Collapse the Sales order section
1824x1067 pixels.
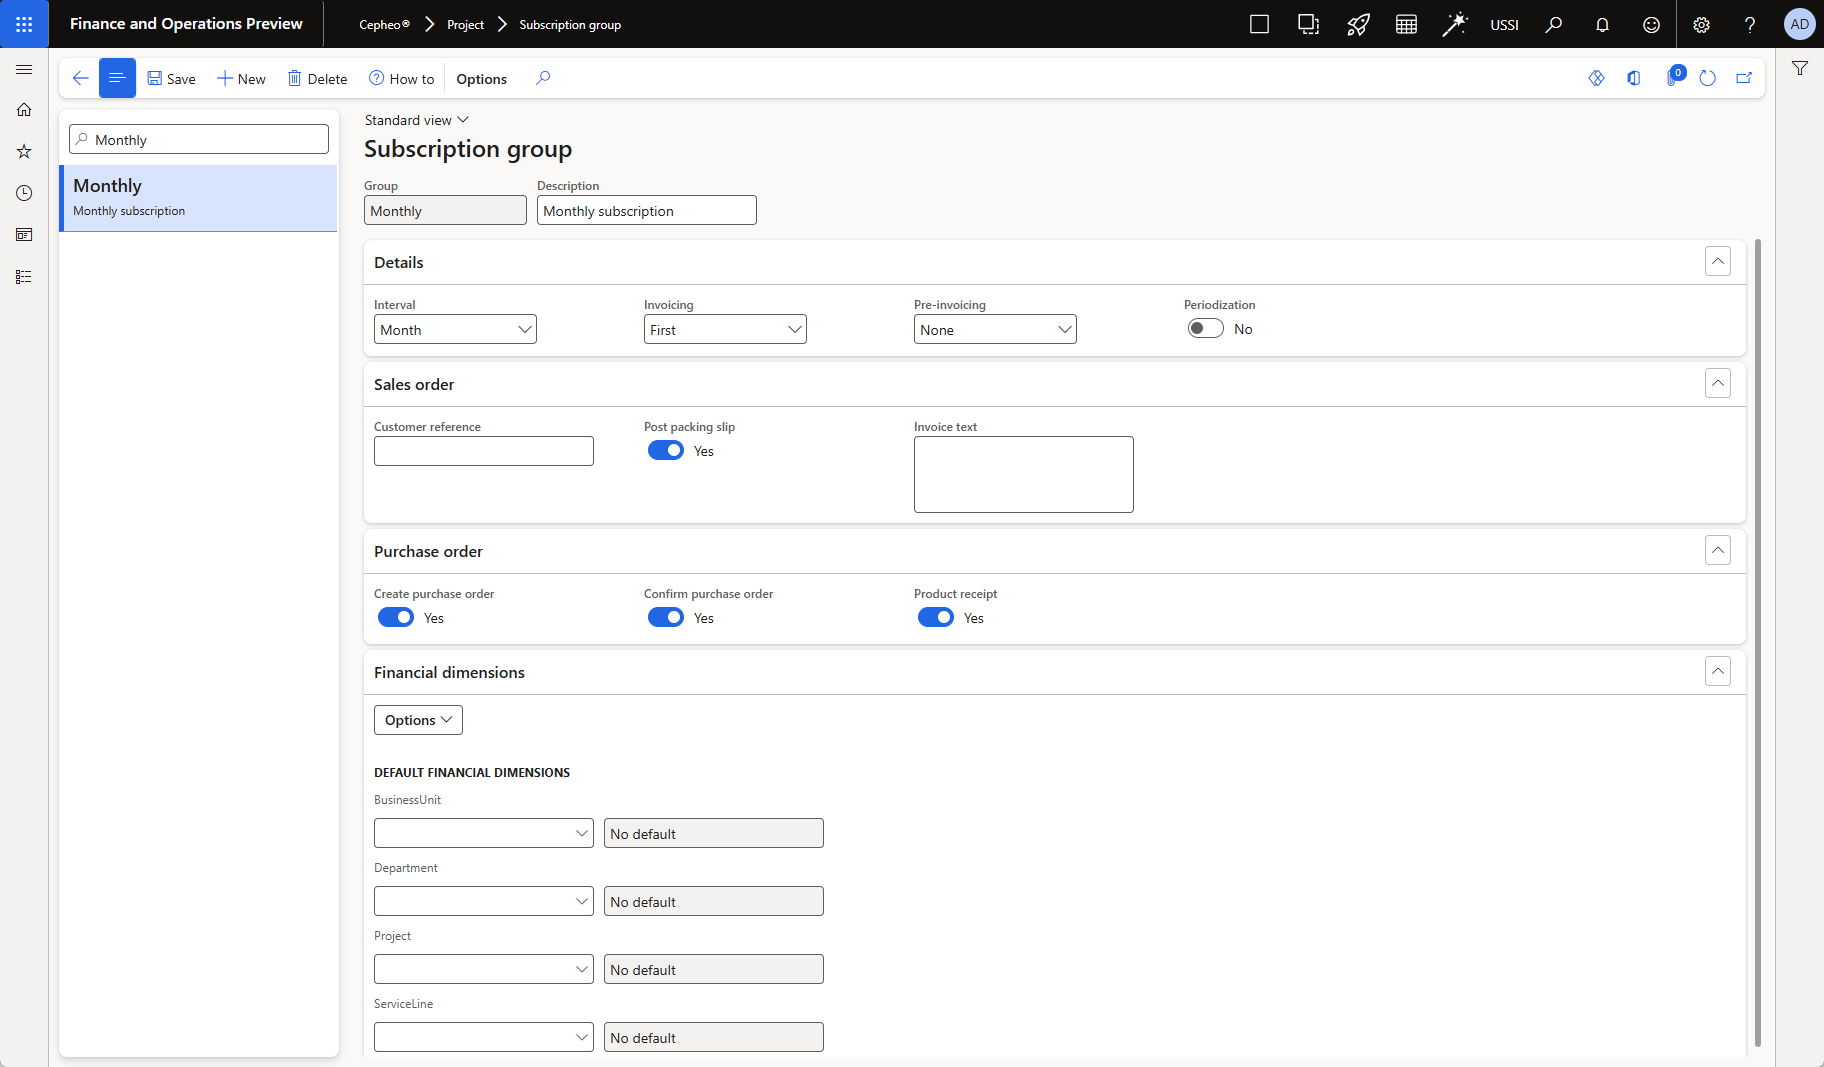[x=1717, y=384]
